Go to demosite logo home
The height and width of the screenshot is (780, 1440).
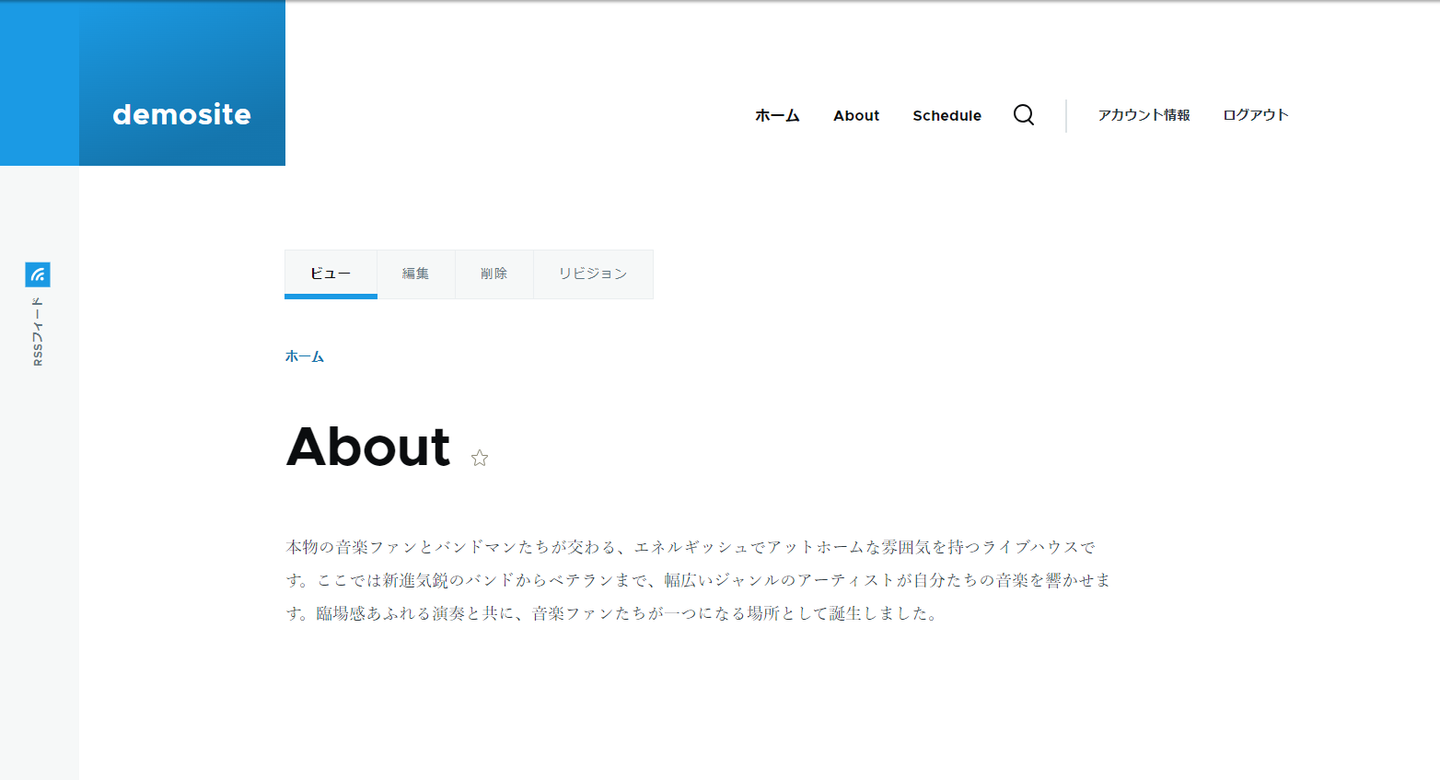point(181,115)
